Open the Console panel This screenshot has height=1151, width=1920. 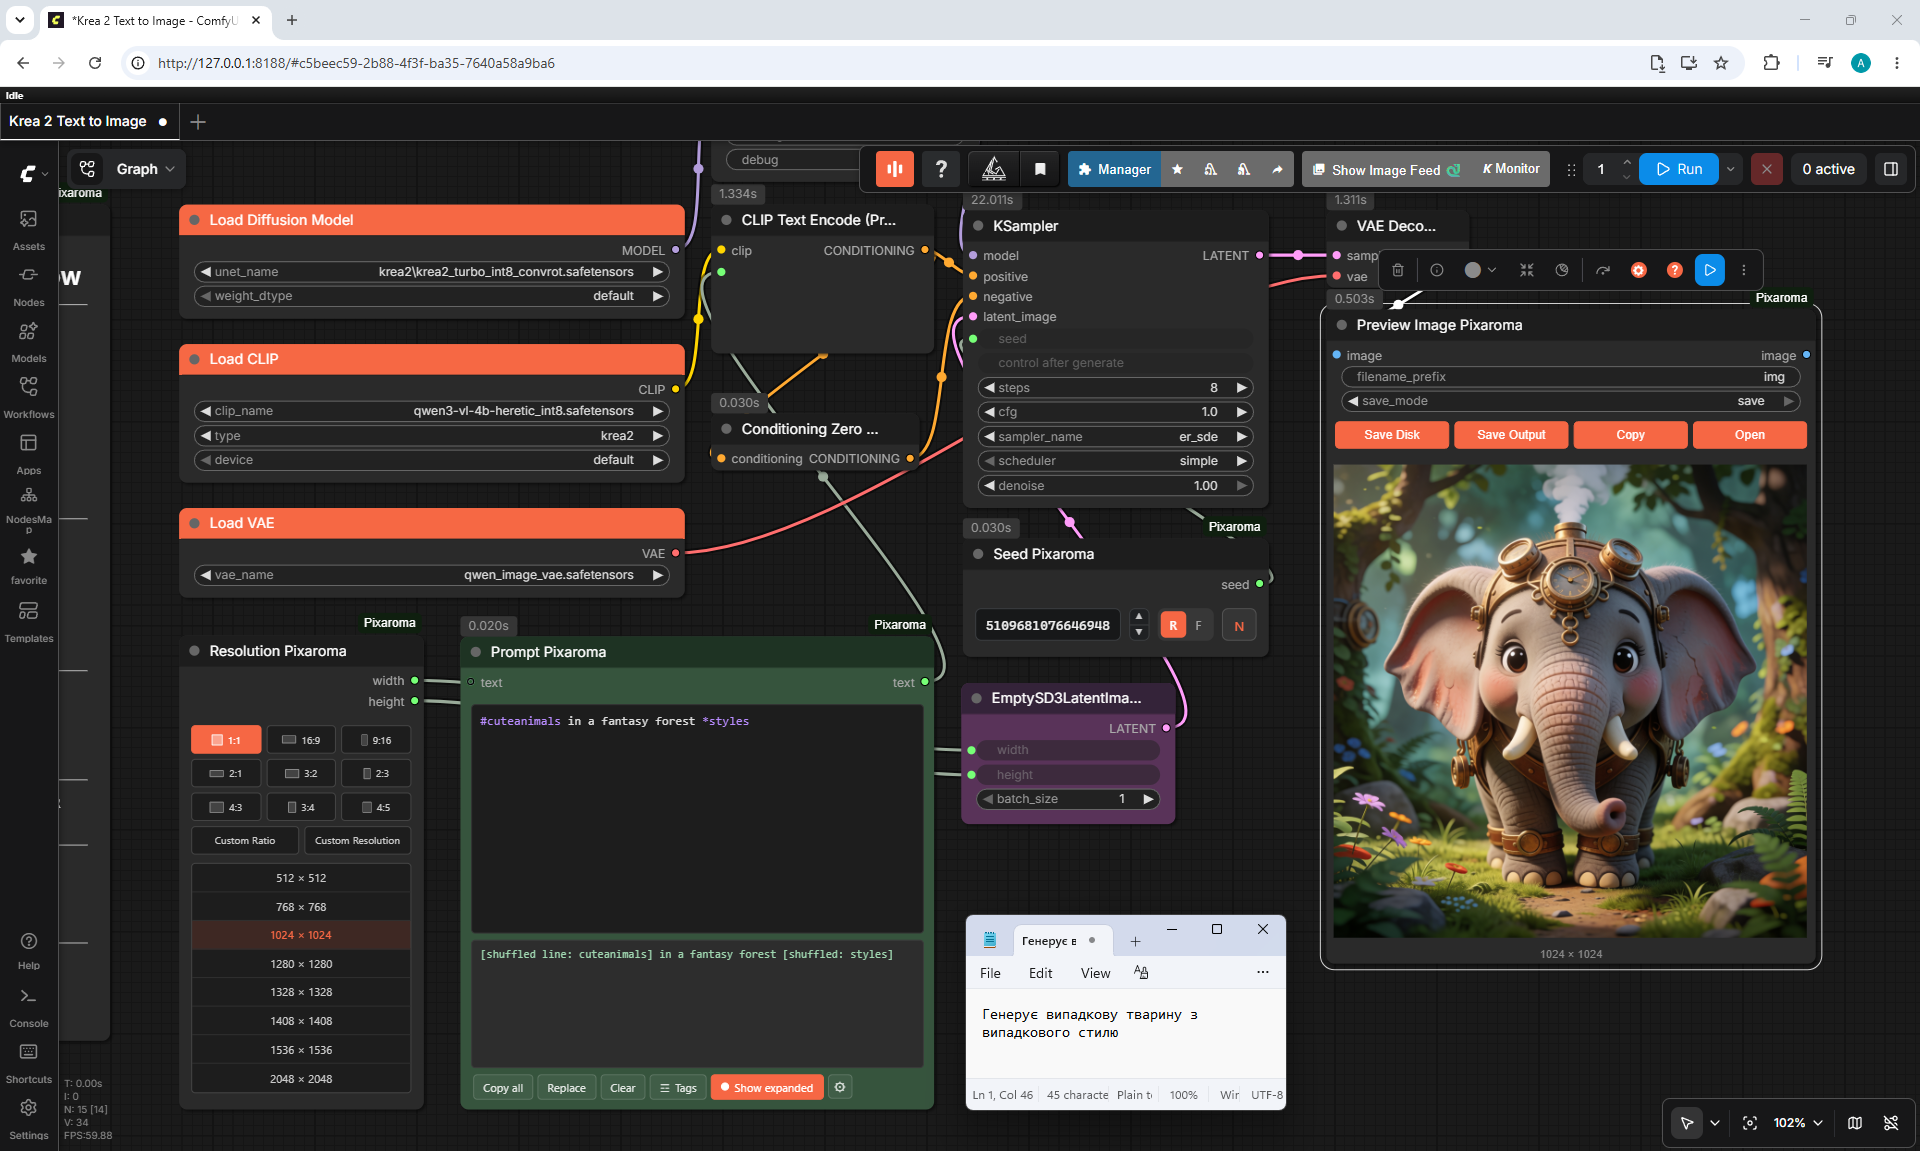coord(29,1007)
